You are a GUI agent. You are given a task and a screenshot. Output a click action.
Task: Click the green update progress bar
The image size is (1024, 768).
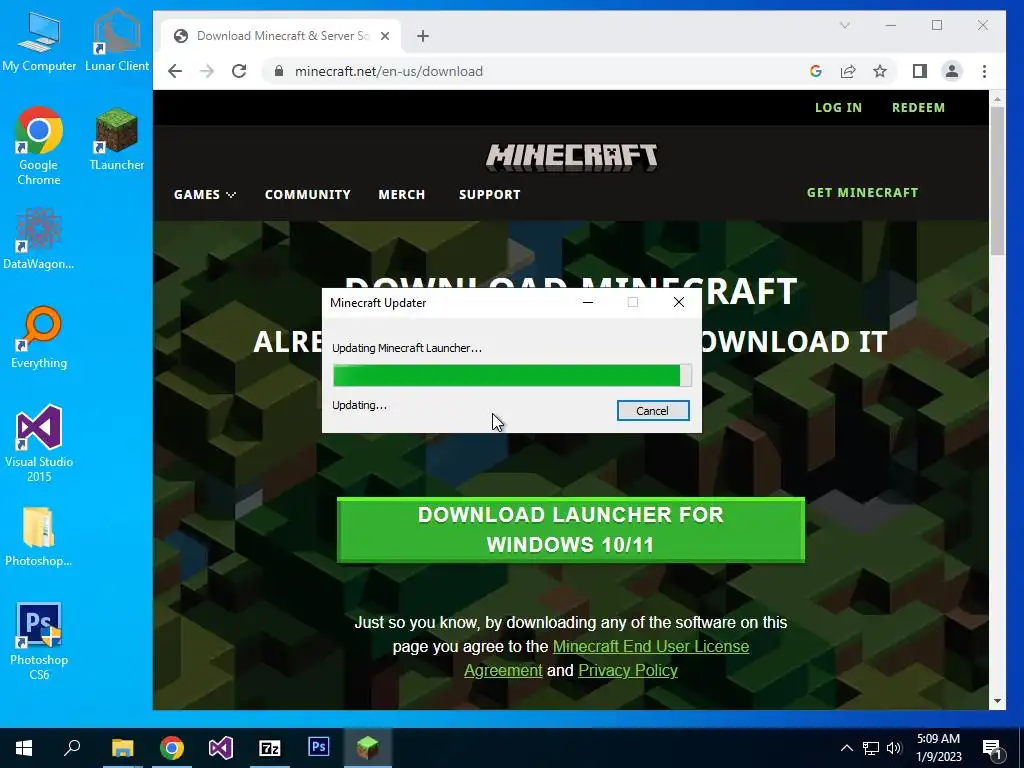pos(512,376)
